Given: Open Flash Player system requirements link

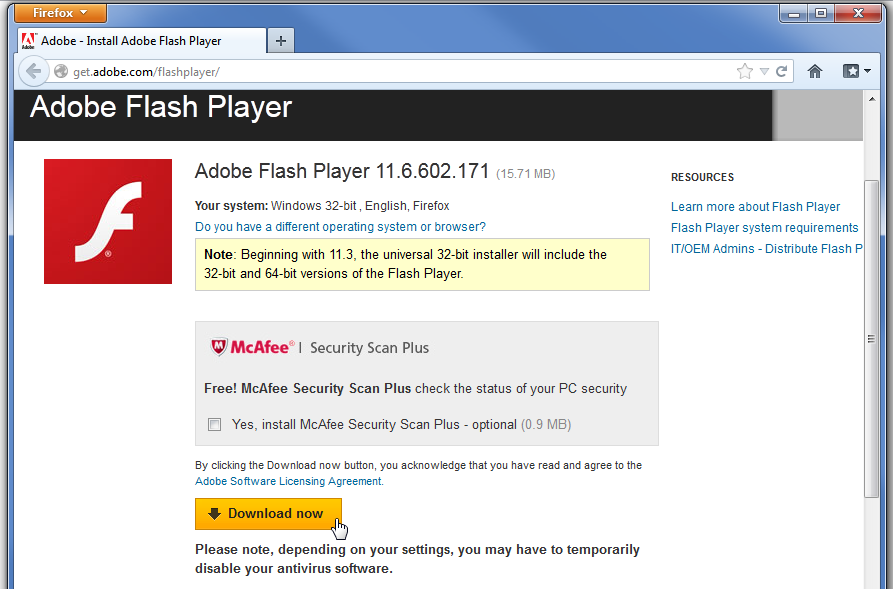Looking at the screenshot, I should pos(764,228).
